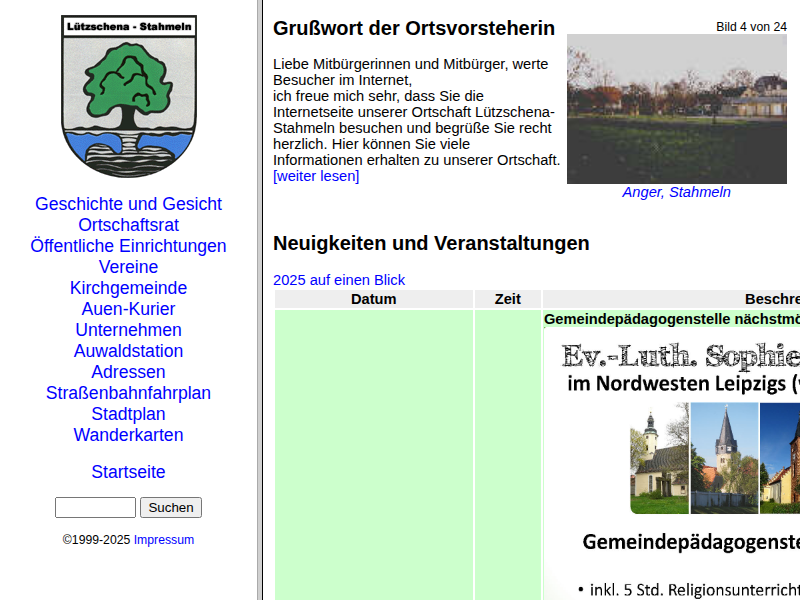Viewport: 800px width, 600px height.
Task: Open Öffentliche Einrichtungen link
Action: (x=128, y=246)
